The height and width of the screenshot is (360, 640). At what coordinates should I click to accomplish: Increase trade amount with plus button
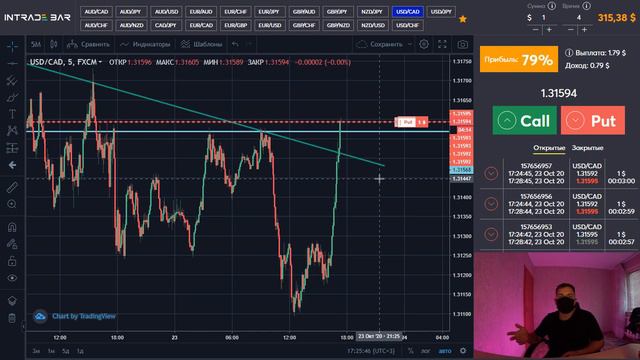(x=549, y=29)
